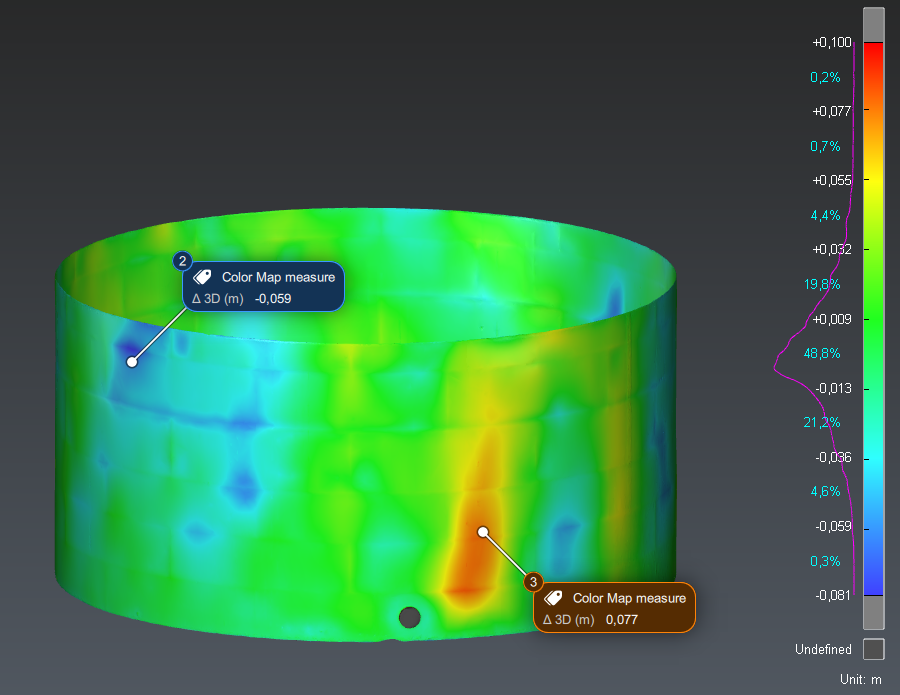The image size is (900, 695).
Task: Grab the top gray handle of color scale
Action: coord(873,25)
